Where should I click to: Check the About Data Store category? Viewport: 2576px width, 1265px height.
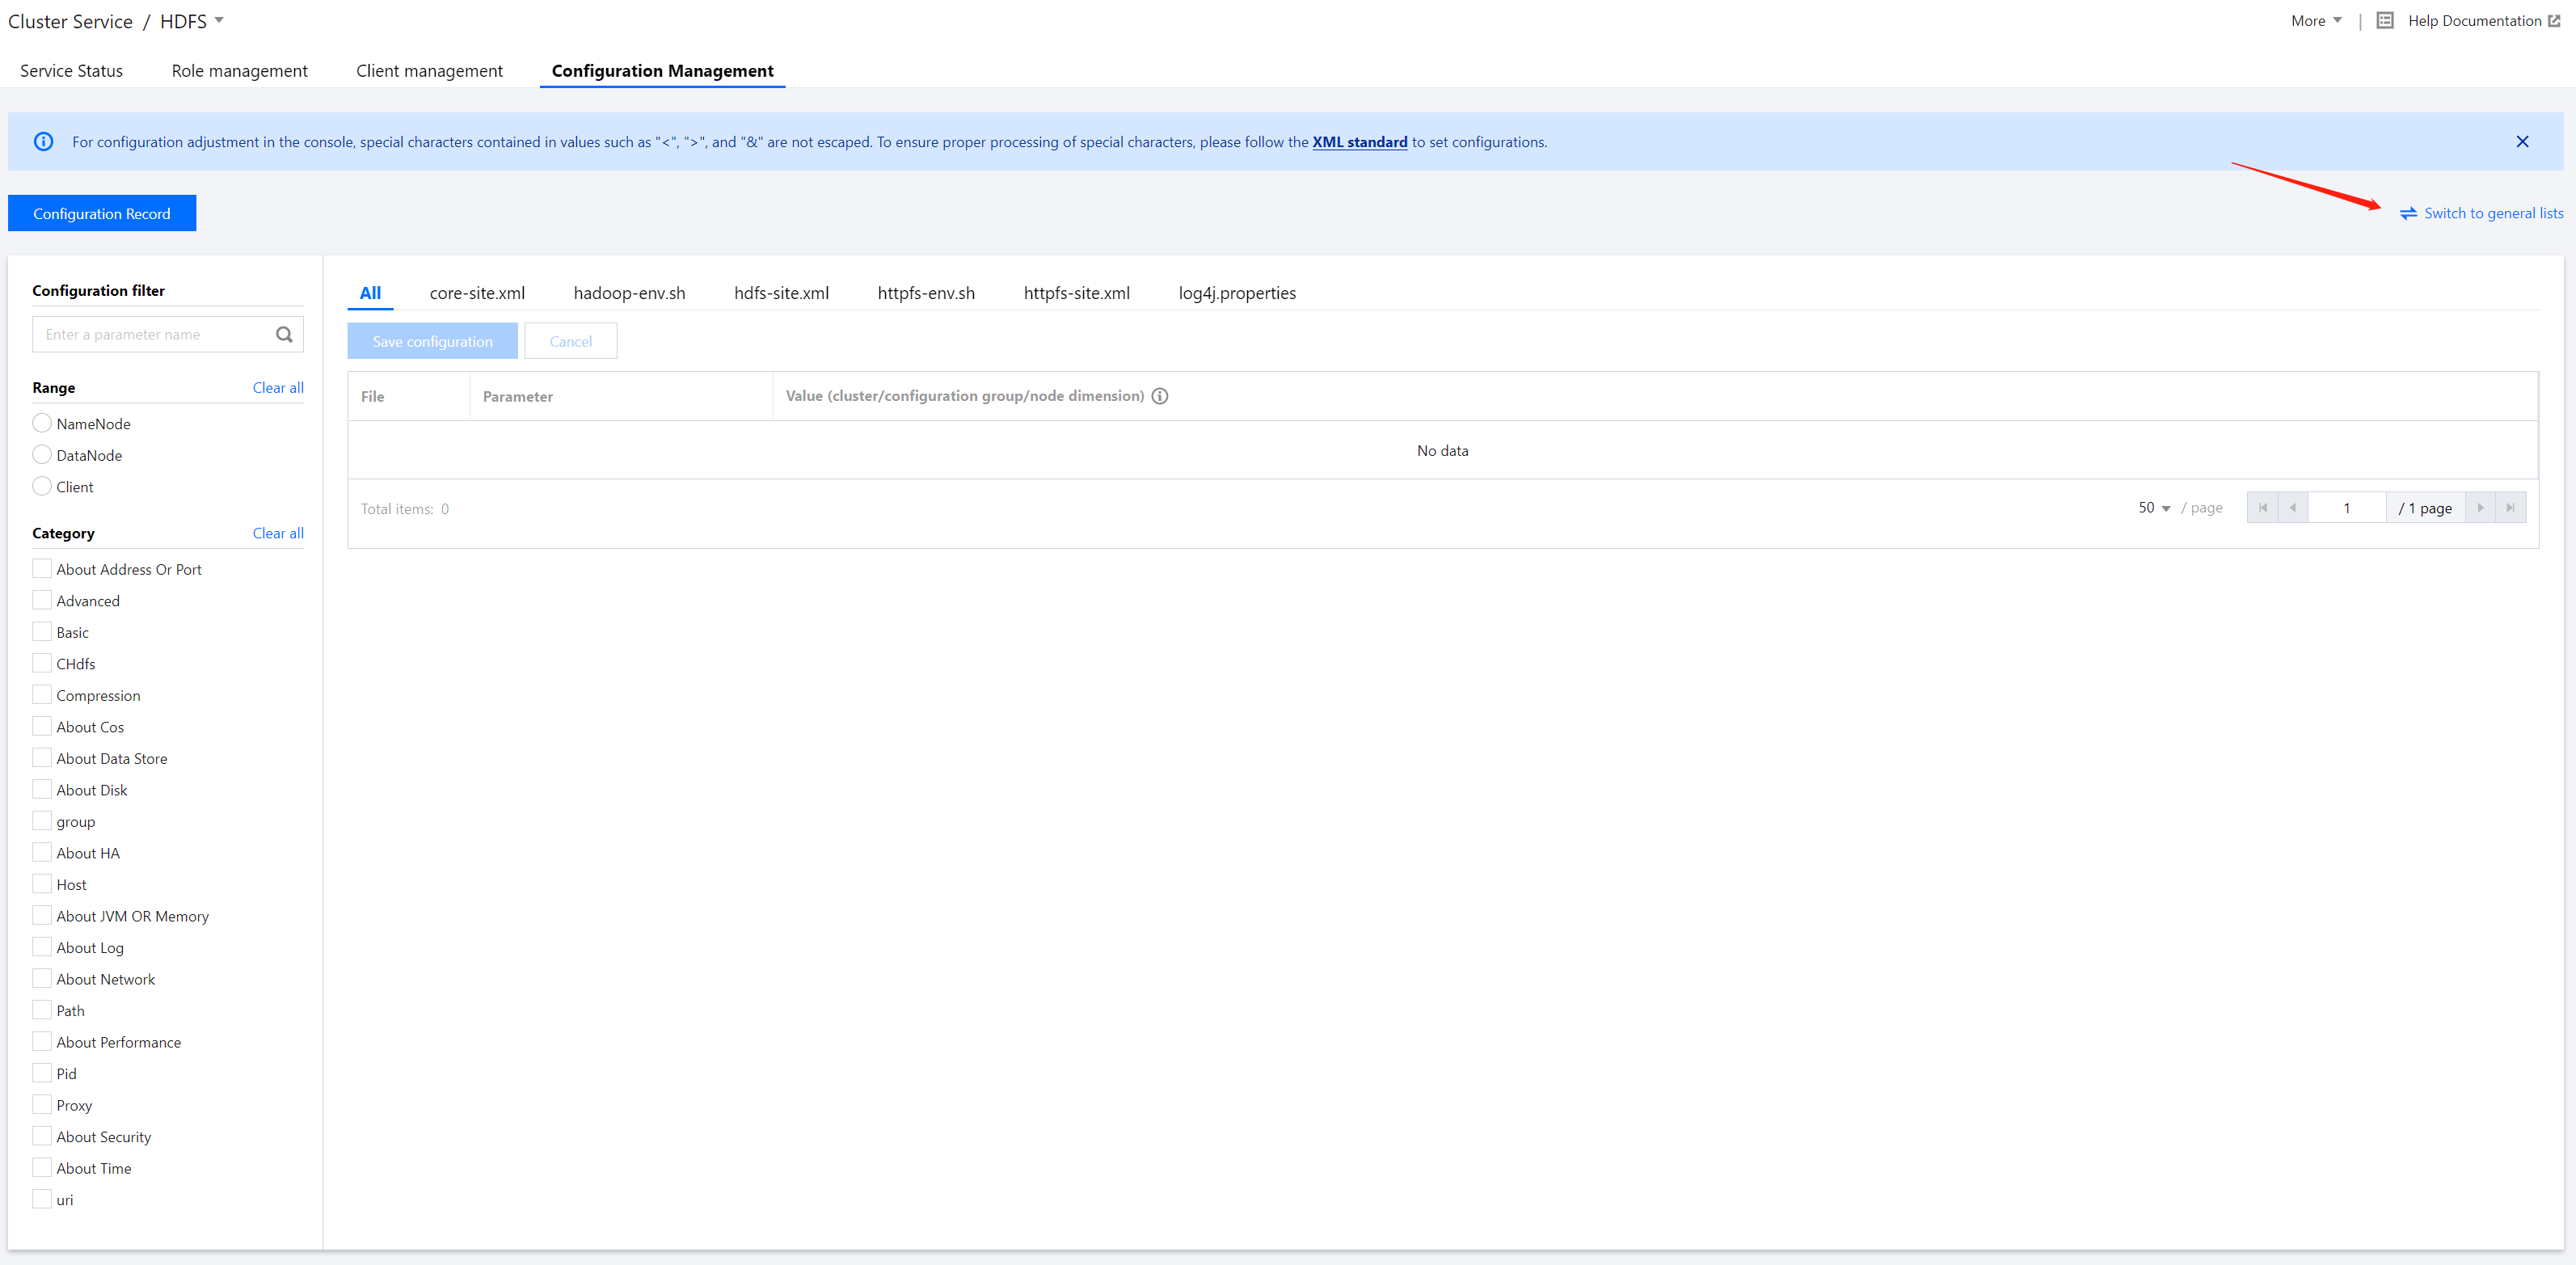tap(42, 758)
